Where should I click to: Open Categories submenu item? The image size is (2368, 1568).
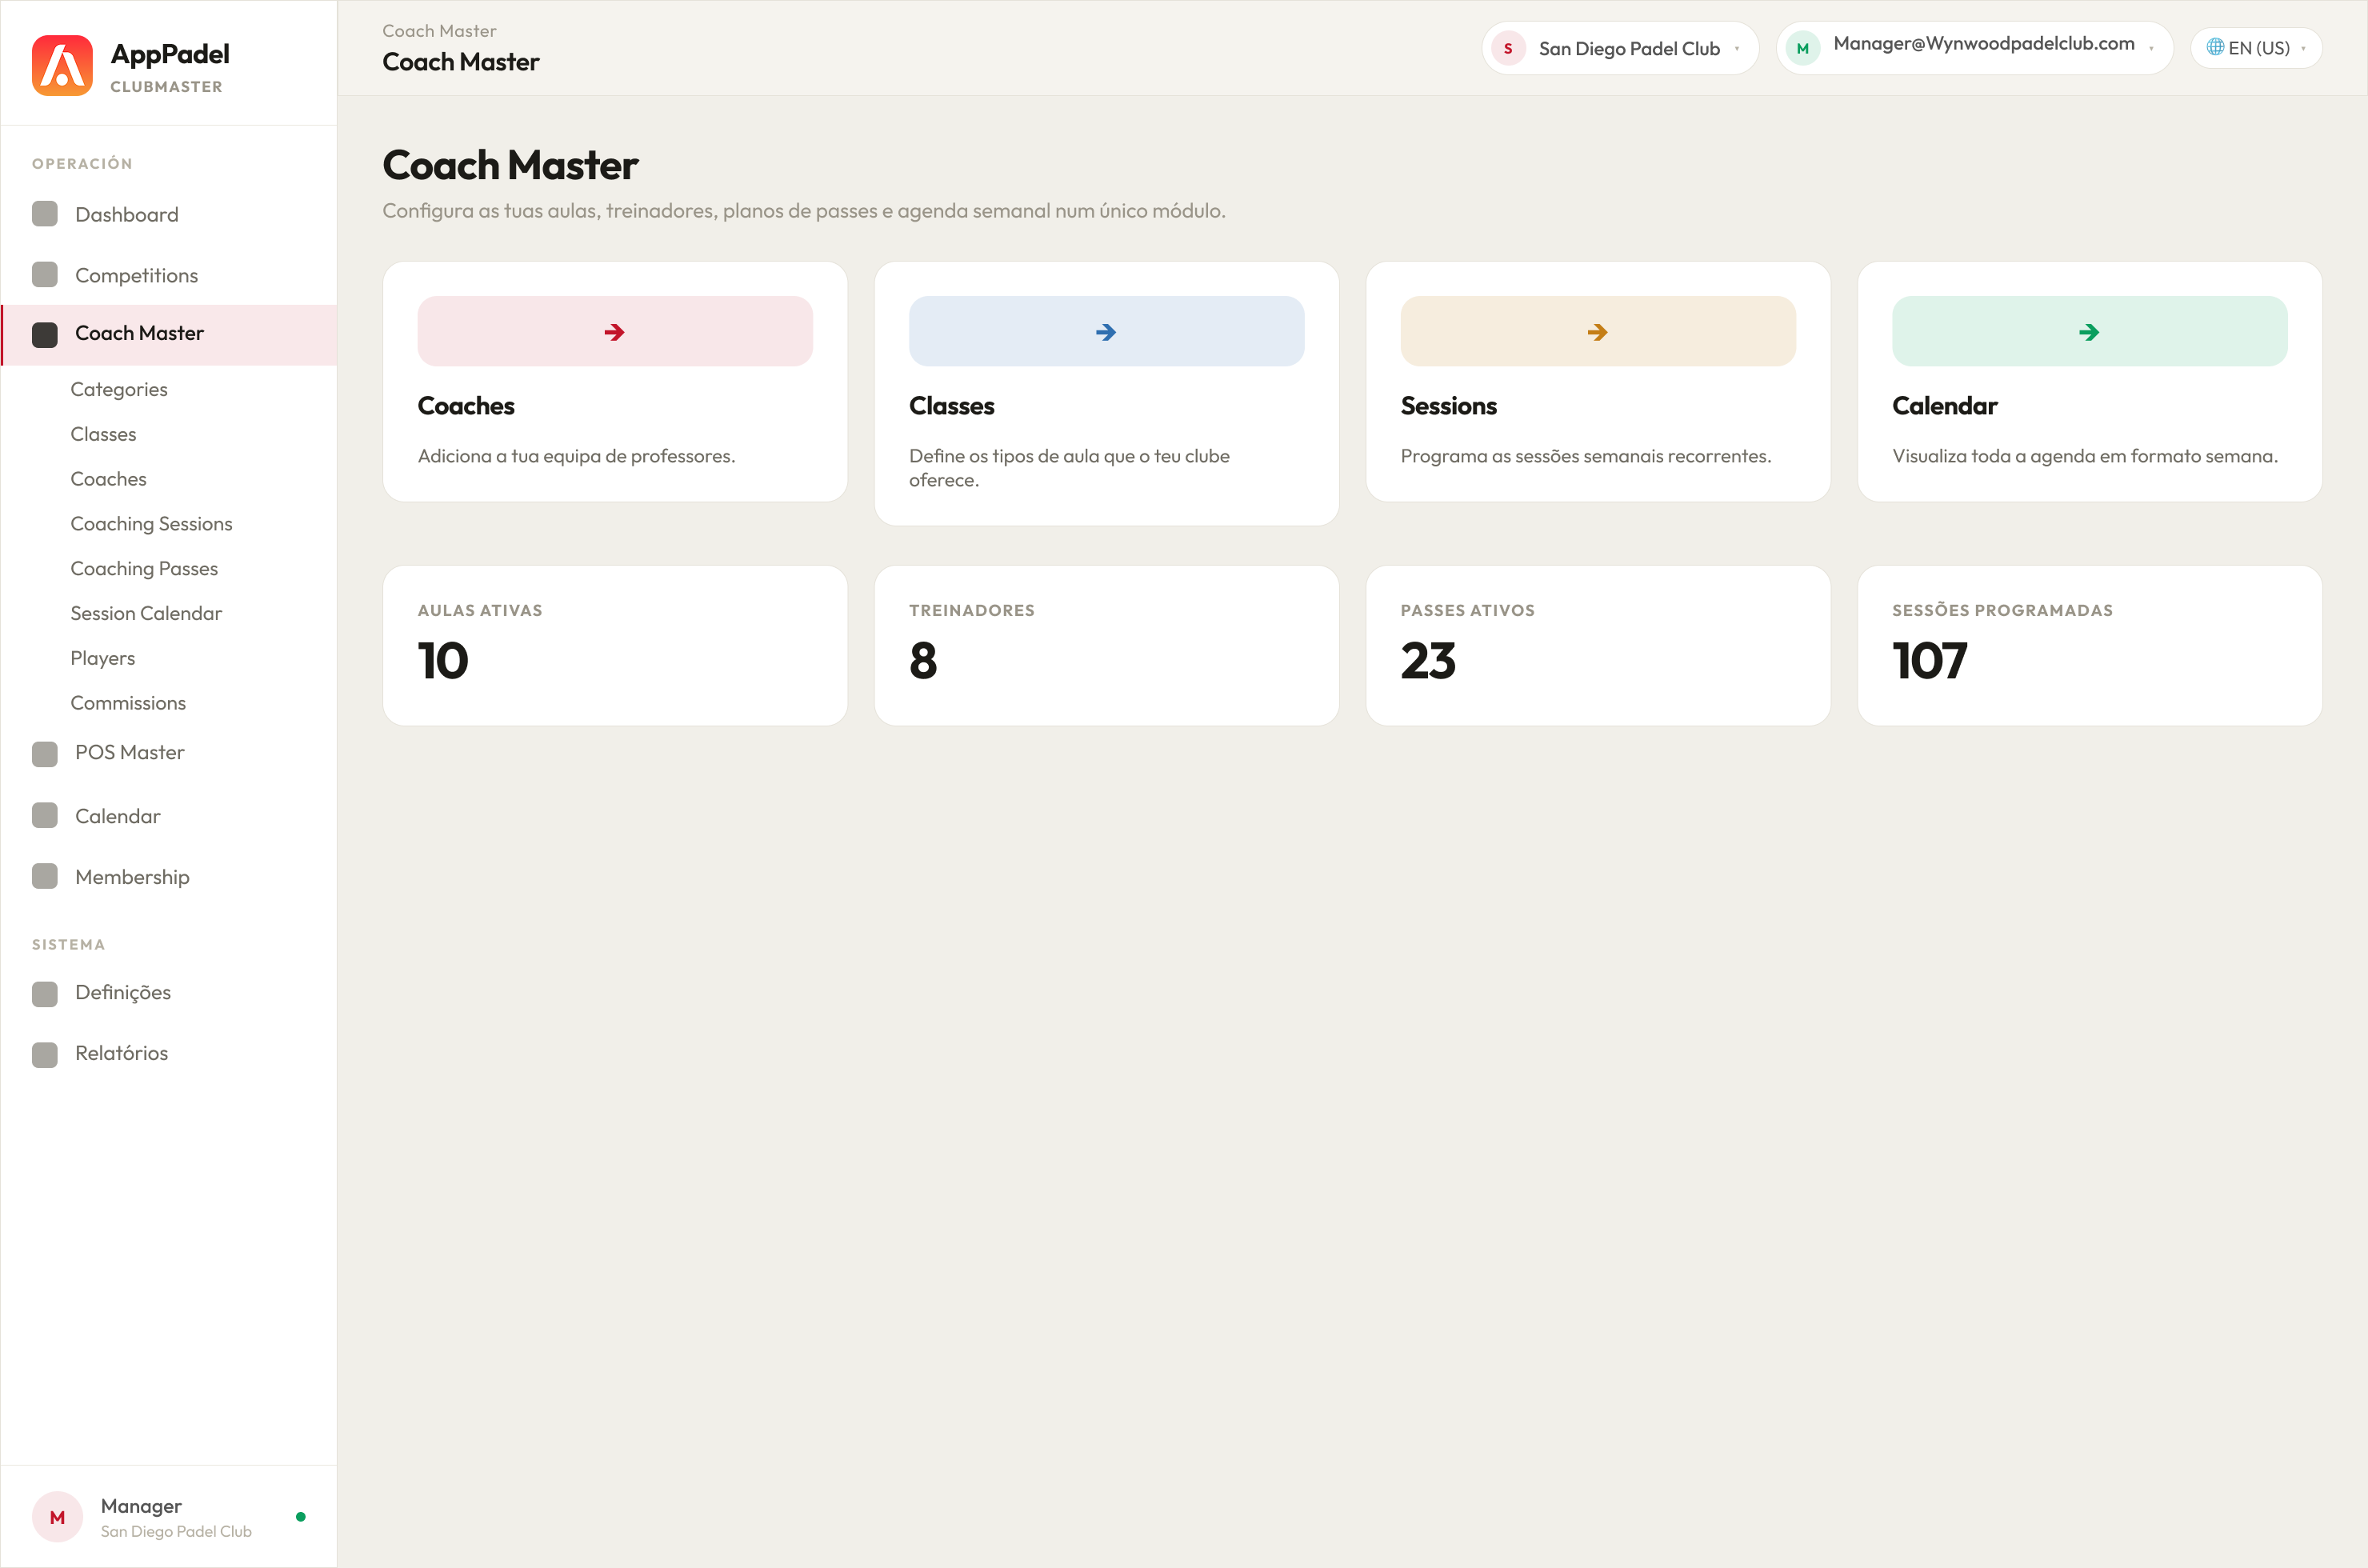119,389
